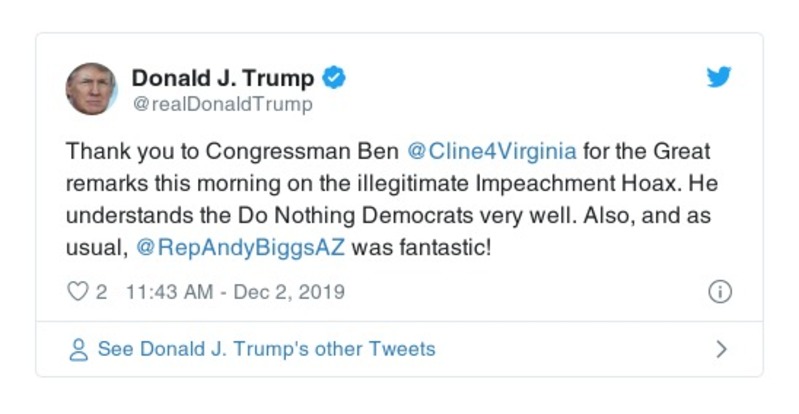Click the Twitter bird logo
The width and height of the screenshot is (799, 414).
719,78
